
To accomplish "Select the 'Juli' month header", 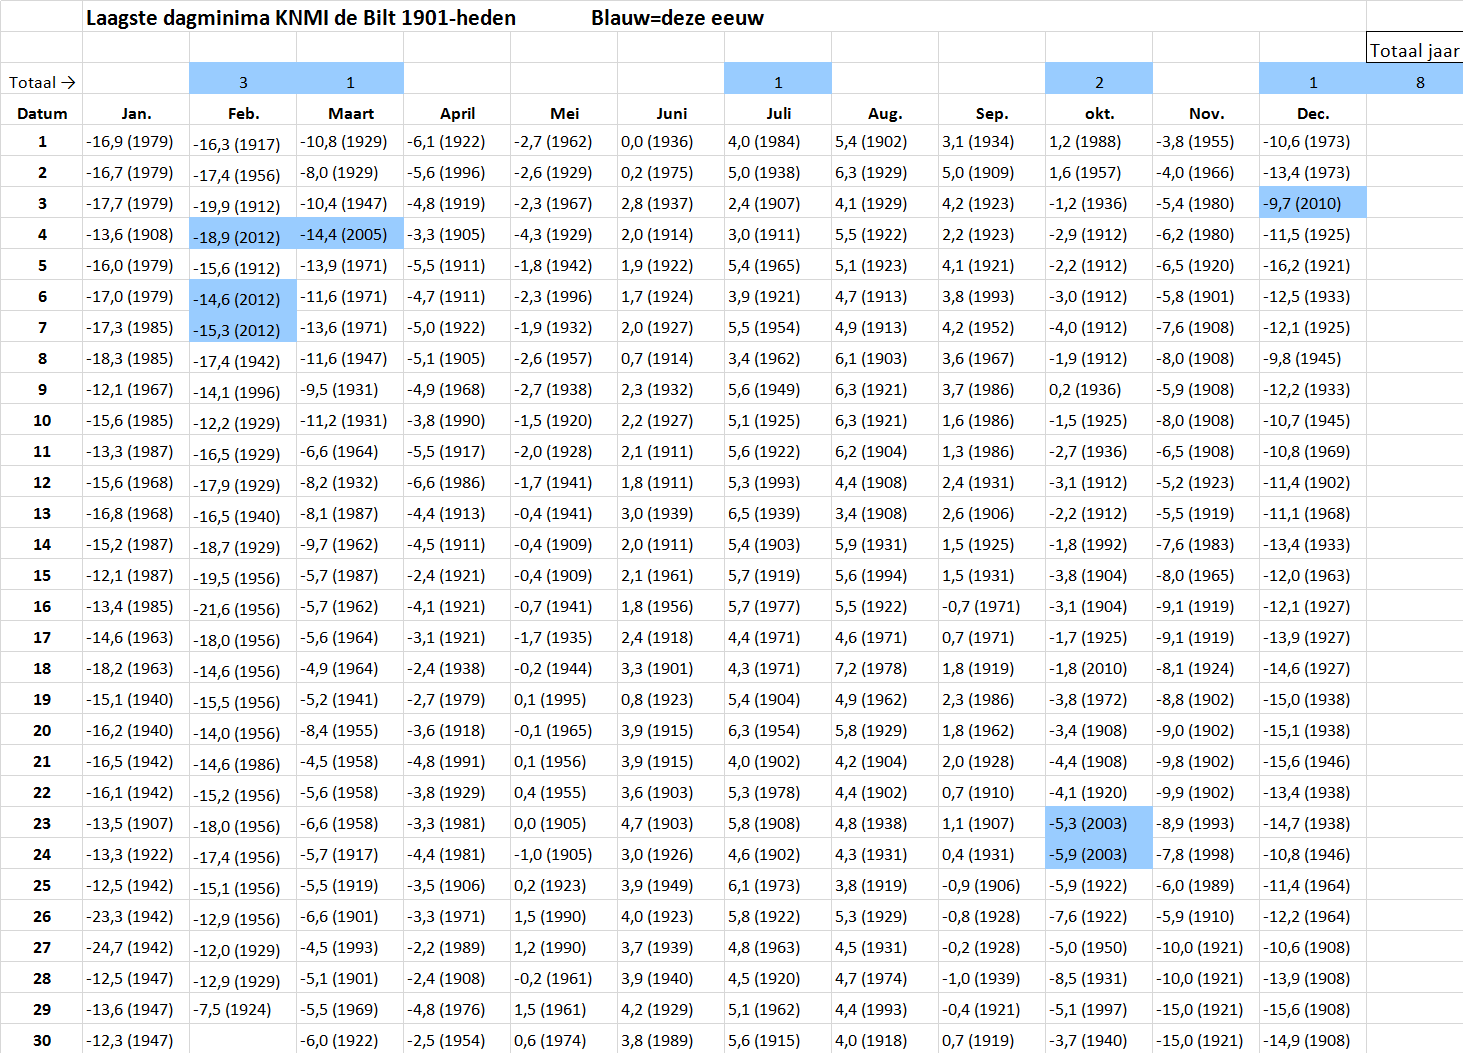I will (778, 113).
